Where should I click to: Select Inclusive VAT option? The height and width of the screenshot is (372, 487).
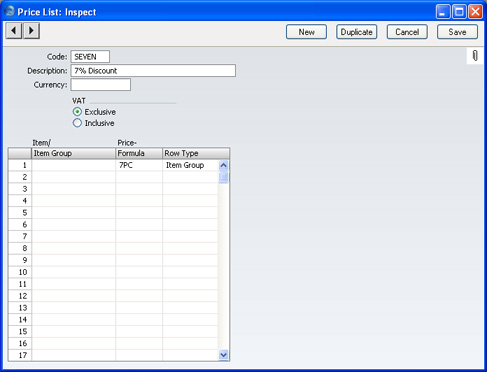point(77,123)
